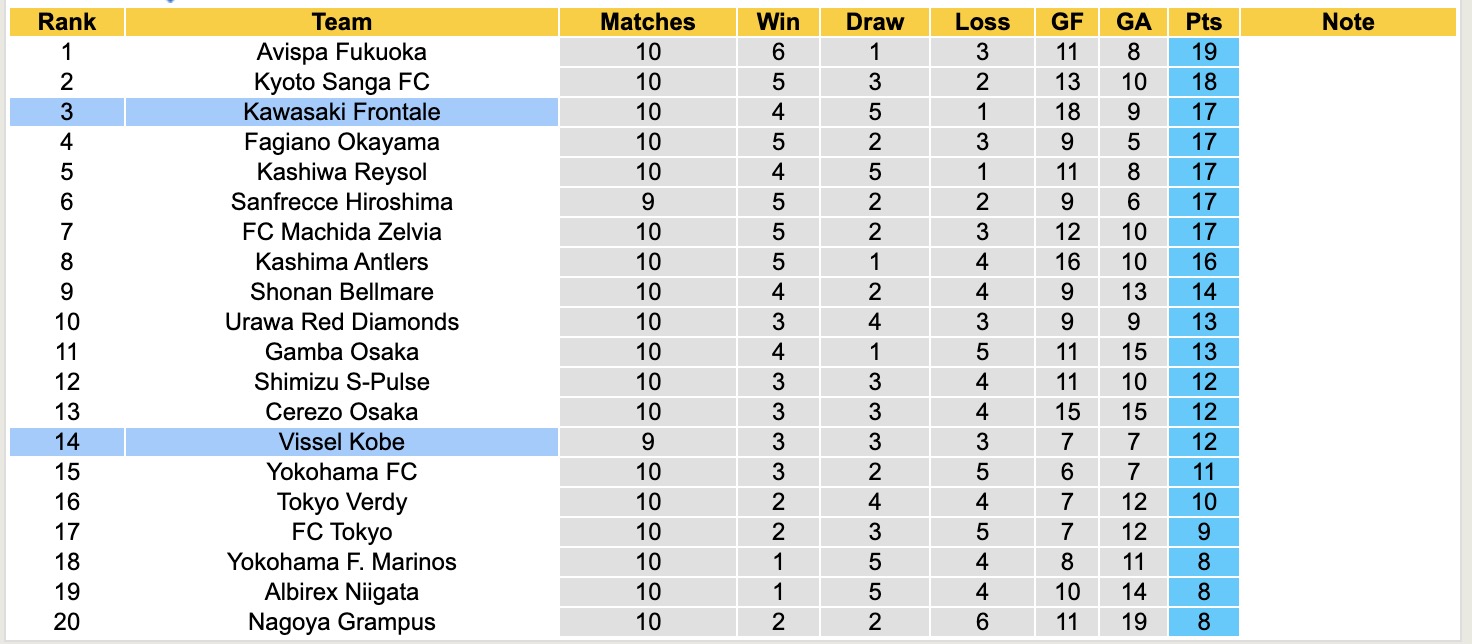Viewport: 1472px width, 644px height.
Task: Click the Nagoya Grampus team name
Action: 341,622
